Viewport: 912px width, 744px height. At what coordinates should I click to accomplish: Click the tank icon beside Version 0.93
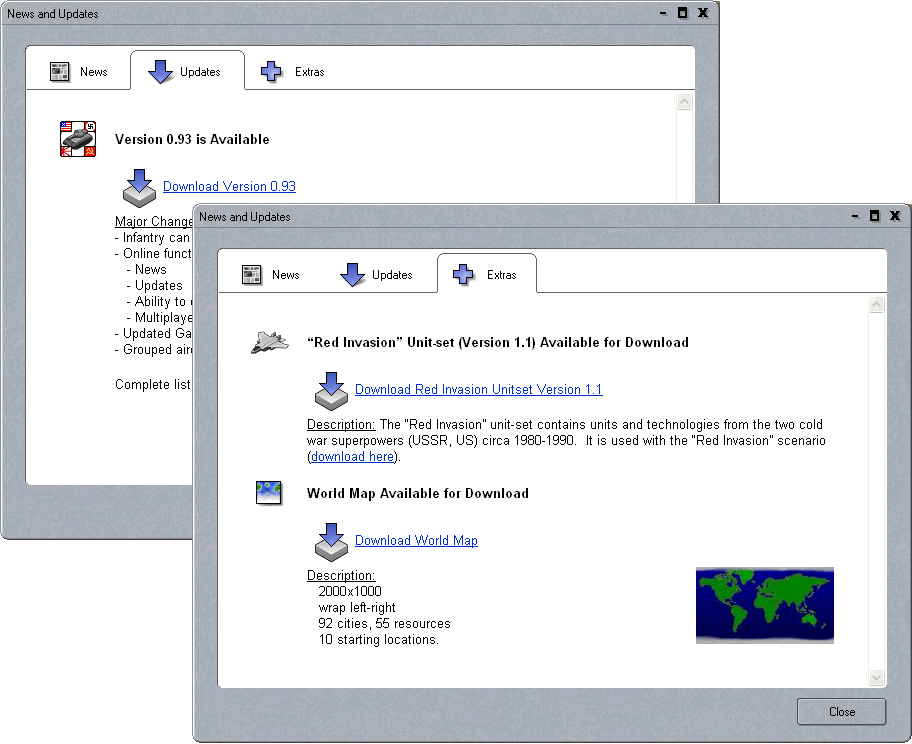point(78,139)
